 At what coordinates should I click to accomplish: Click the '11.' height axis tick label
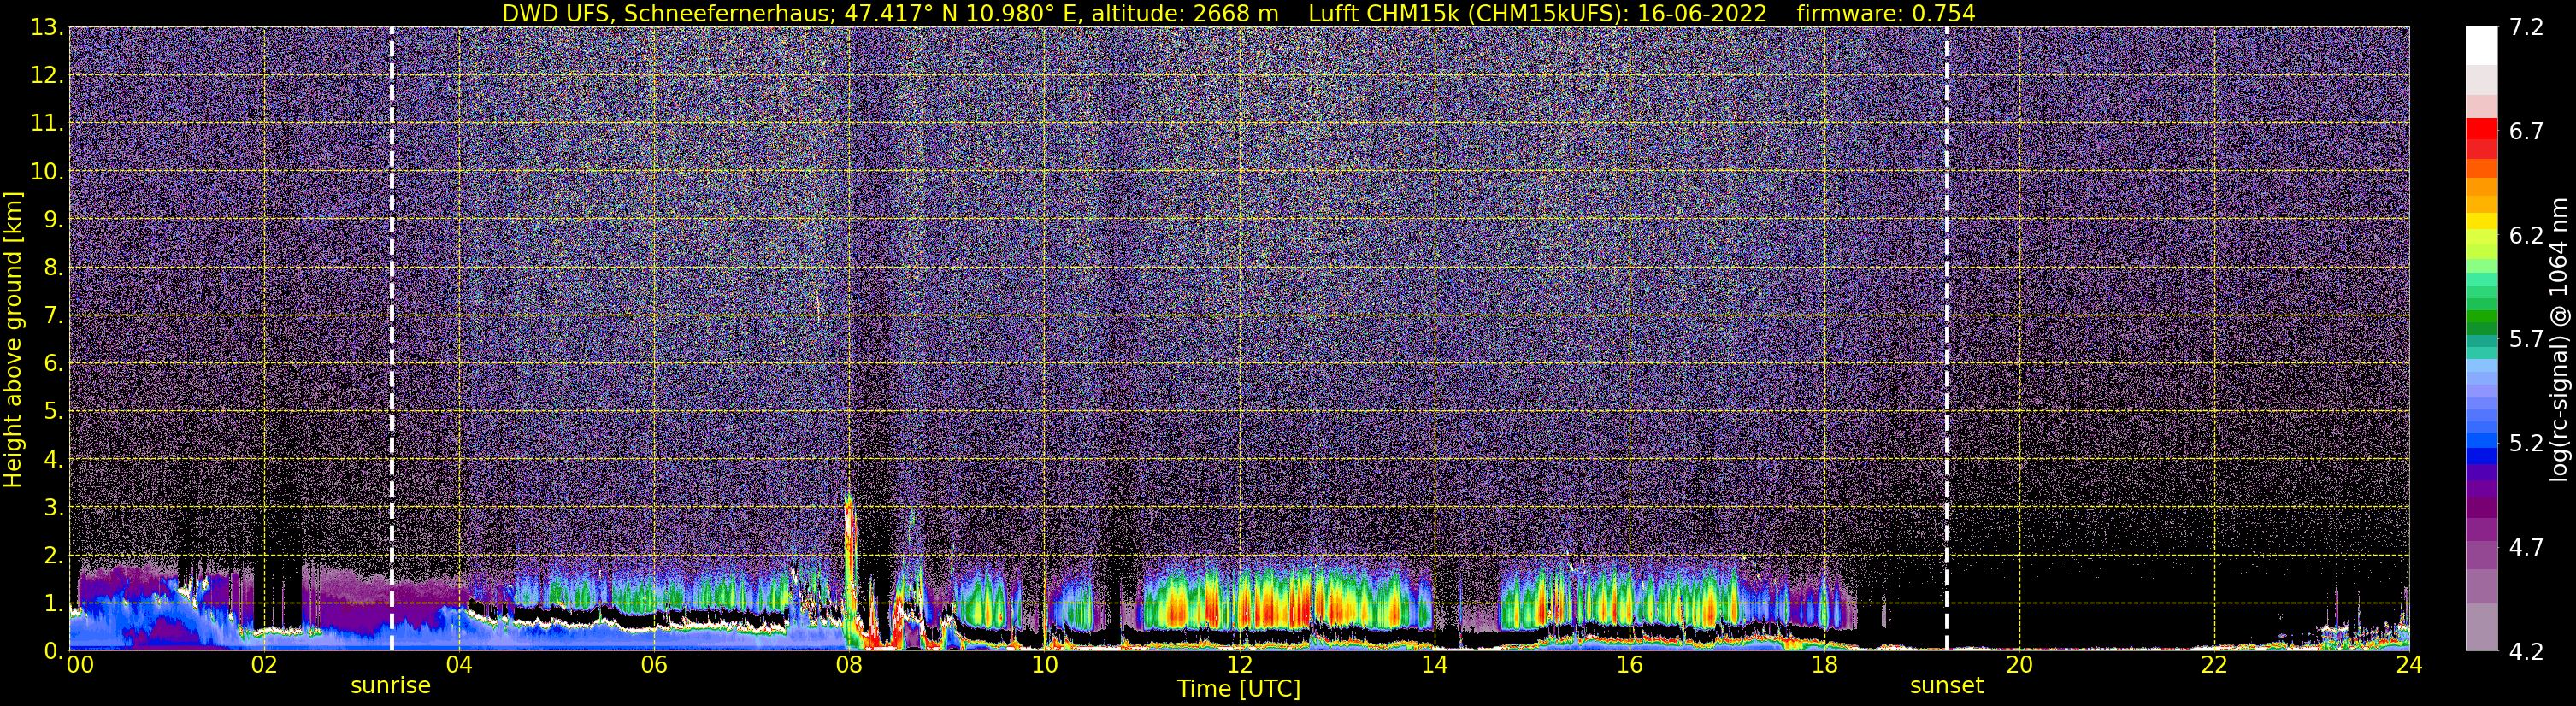pos(46,124)
